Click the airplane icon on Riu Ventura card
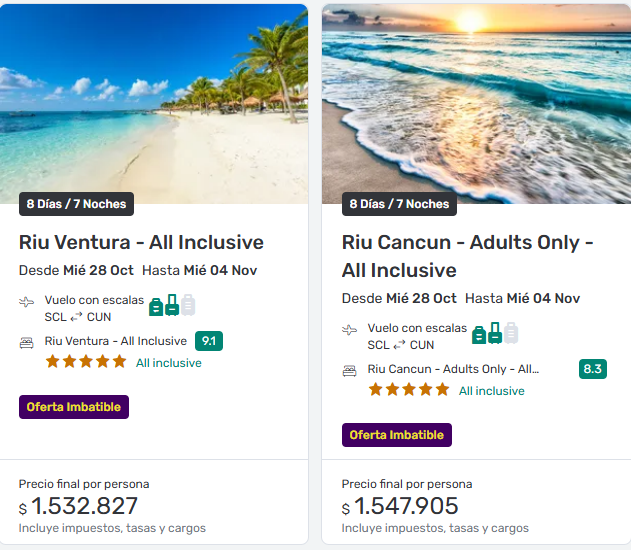This screenshot has width=631, height=550. (27, 301)
